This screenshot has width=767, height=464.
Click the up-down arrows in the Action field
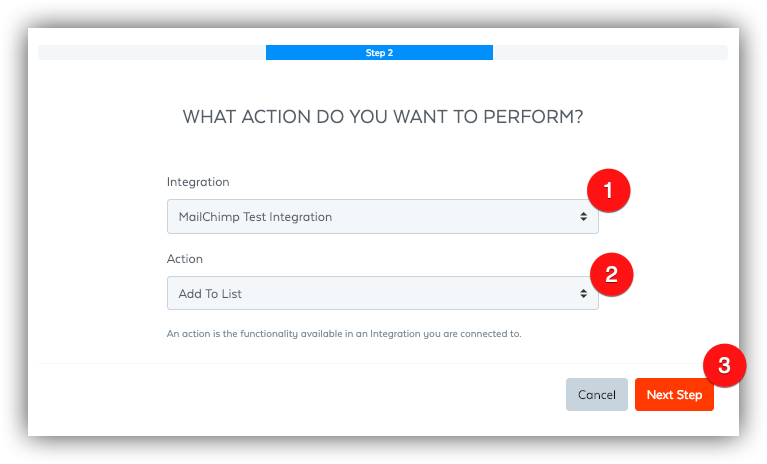point(583,294)
